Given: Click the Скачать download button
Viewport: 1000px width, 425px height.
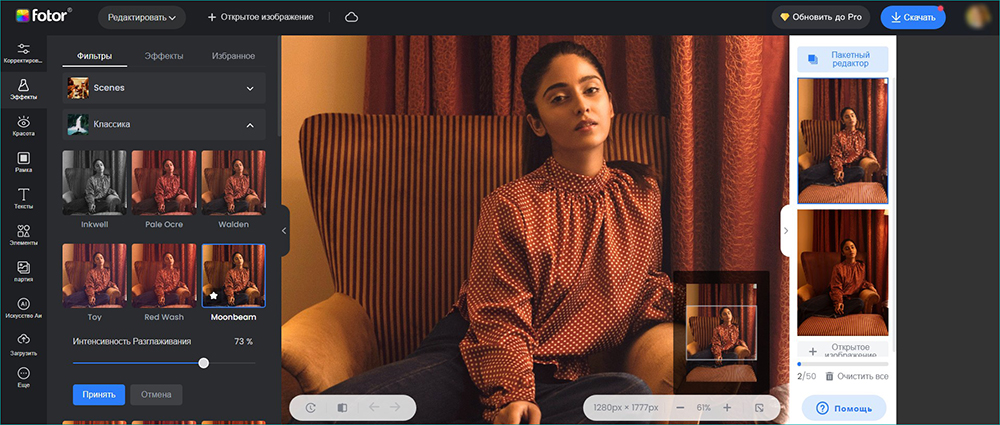Looking at the screenshot, I should click(x=912, y=17).
